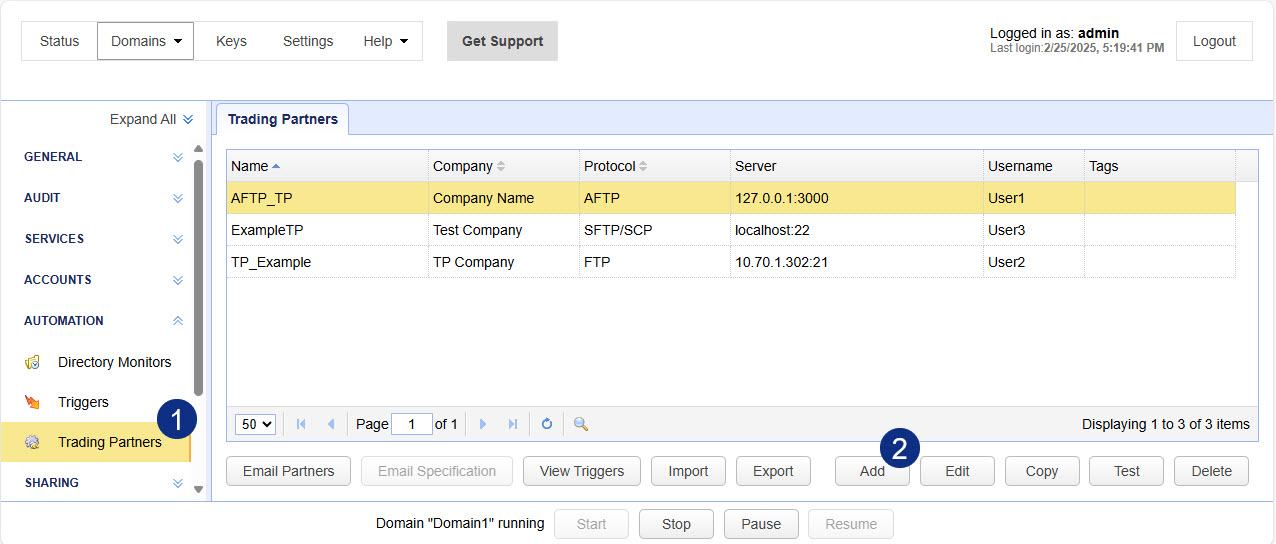1276x544 pixels.
Task: Open the page size 50 dropdown
Action: 255,424
